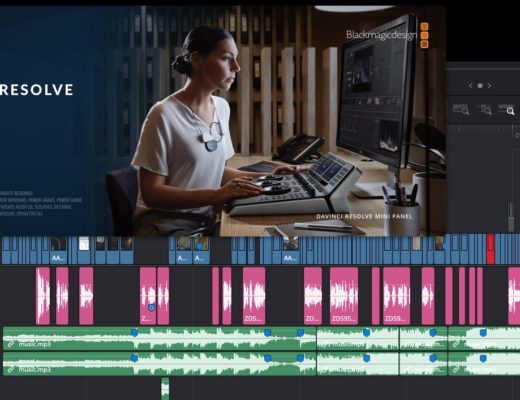Select the leftmost AA... video clip
Viewport: 520px width, 400px height.
tap(58, 250)
